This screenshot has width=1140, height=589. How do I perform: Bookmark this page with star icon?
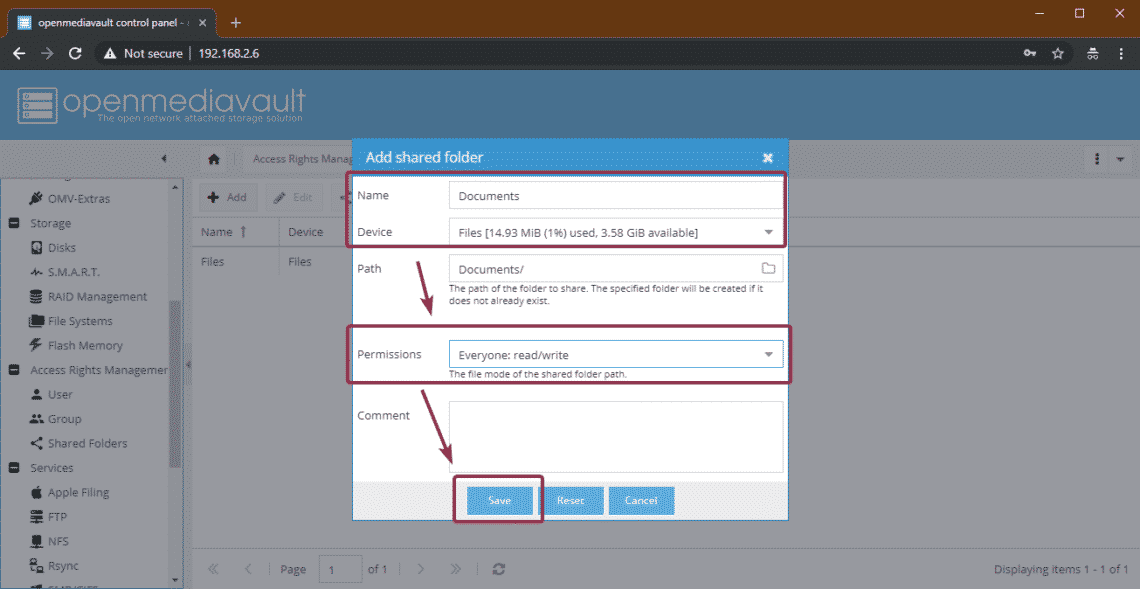coord(1058,53)
